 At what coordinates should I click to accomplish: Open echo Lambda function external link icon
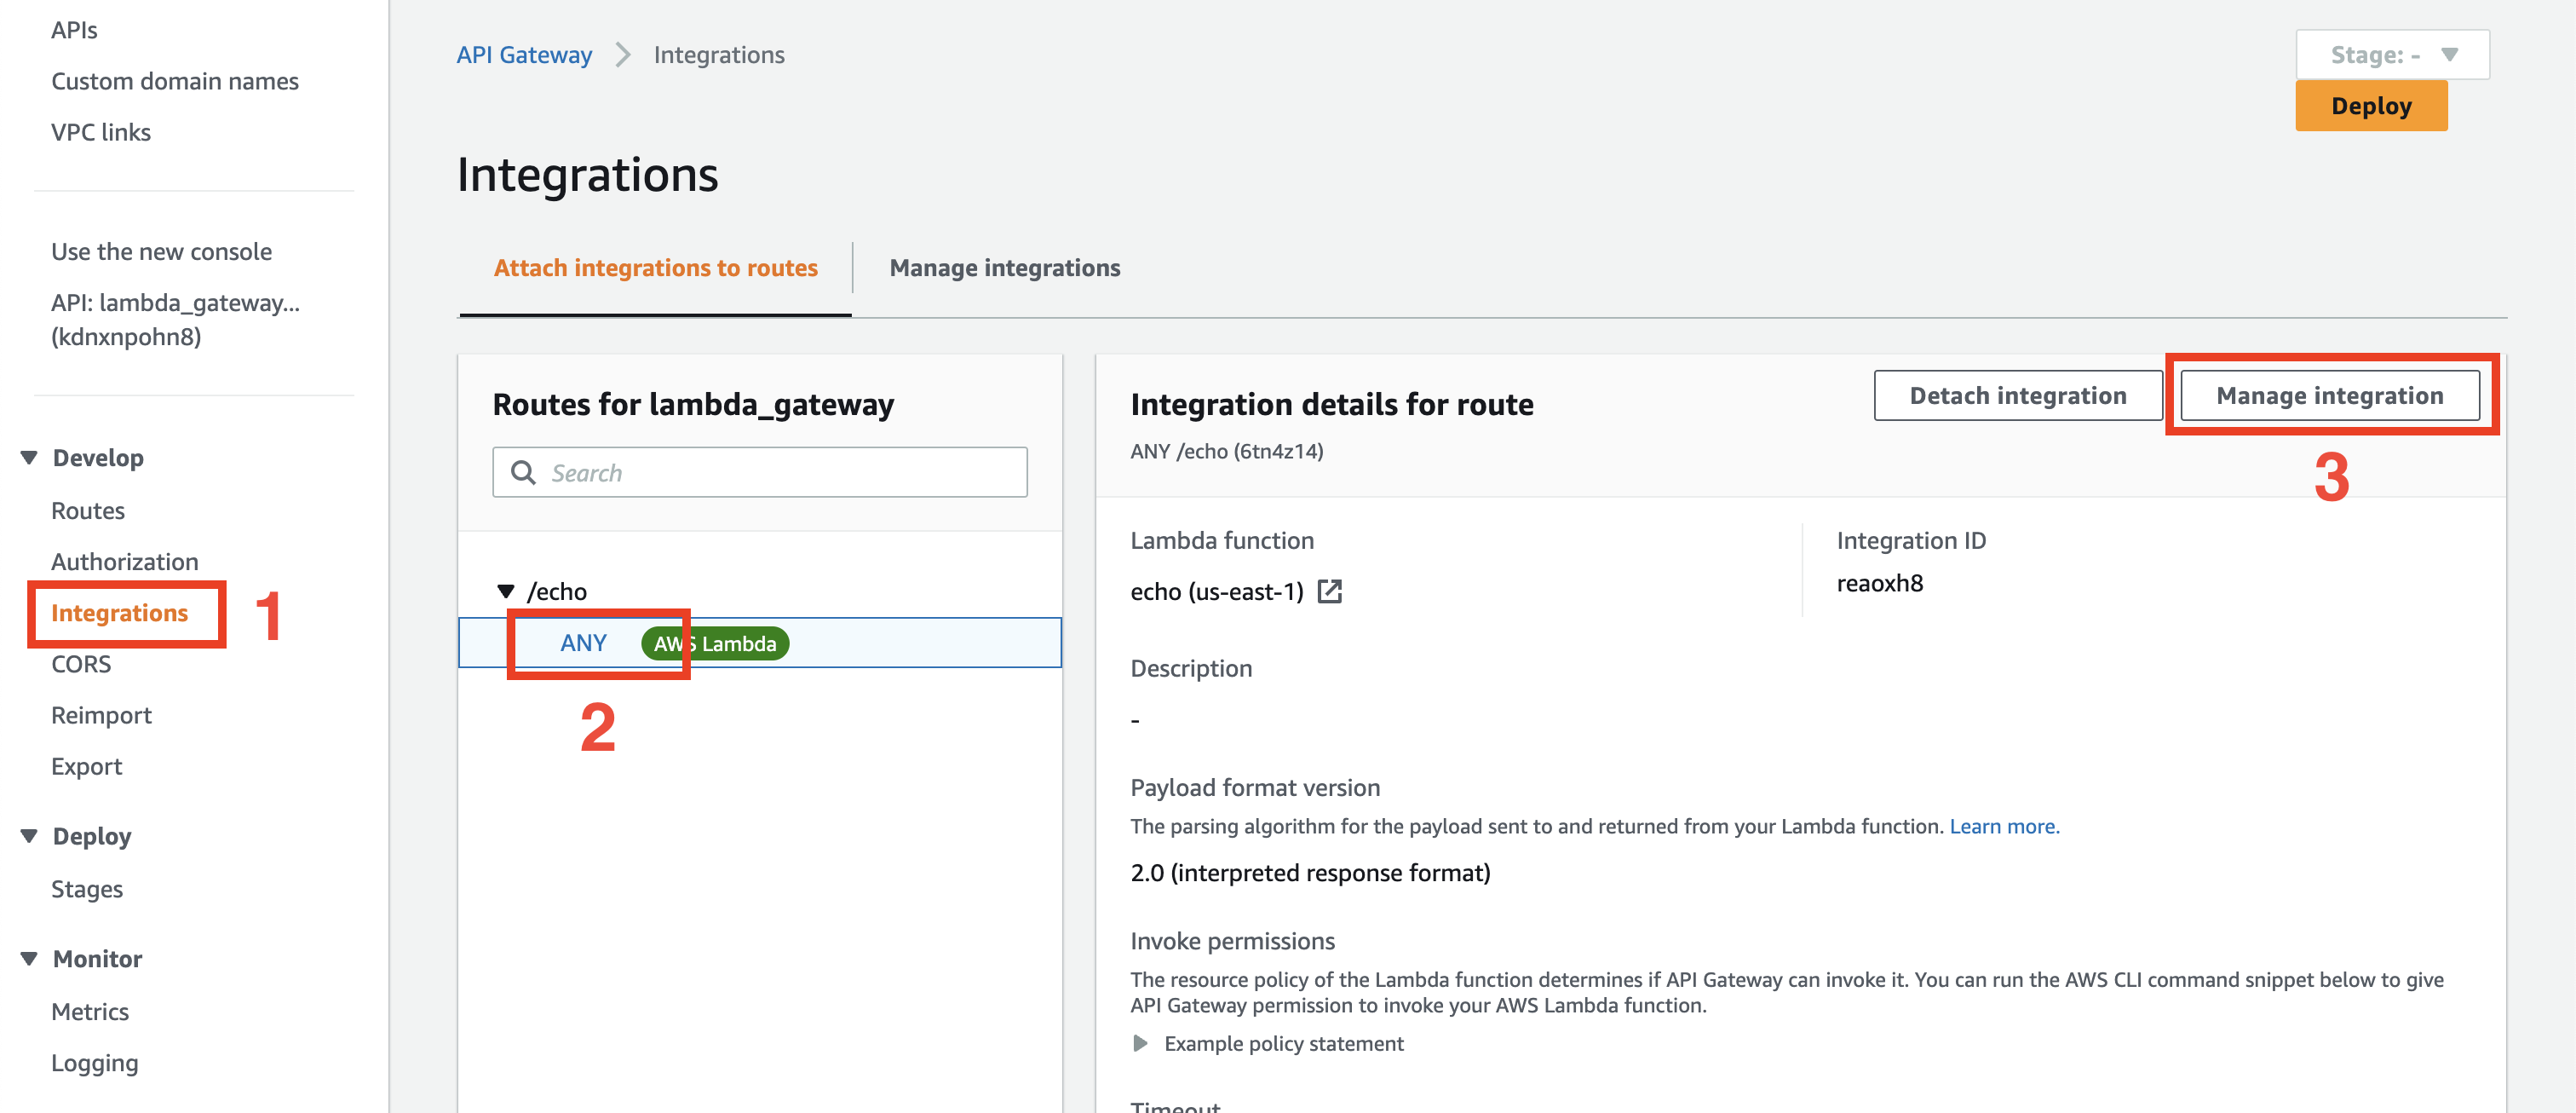point(1329,591)
